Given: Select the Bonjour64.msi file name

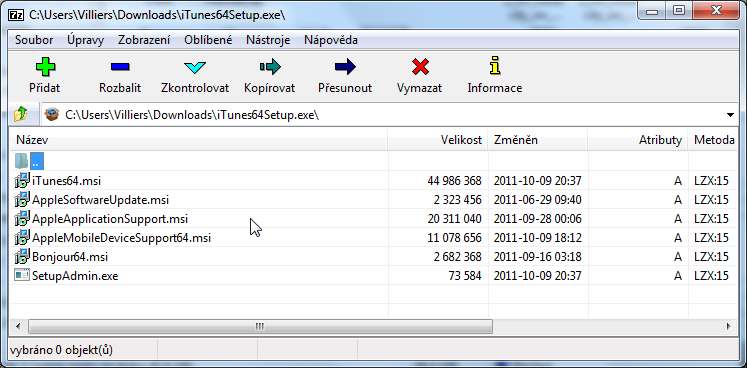Looking at the screenshot, I should pos(70,257).
